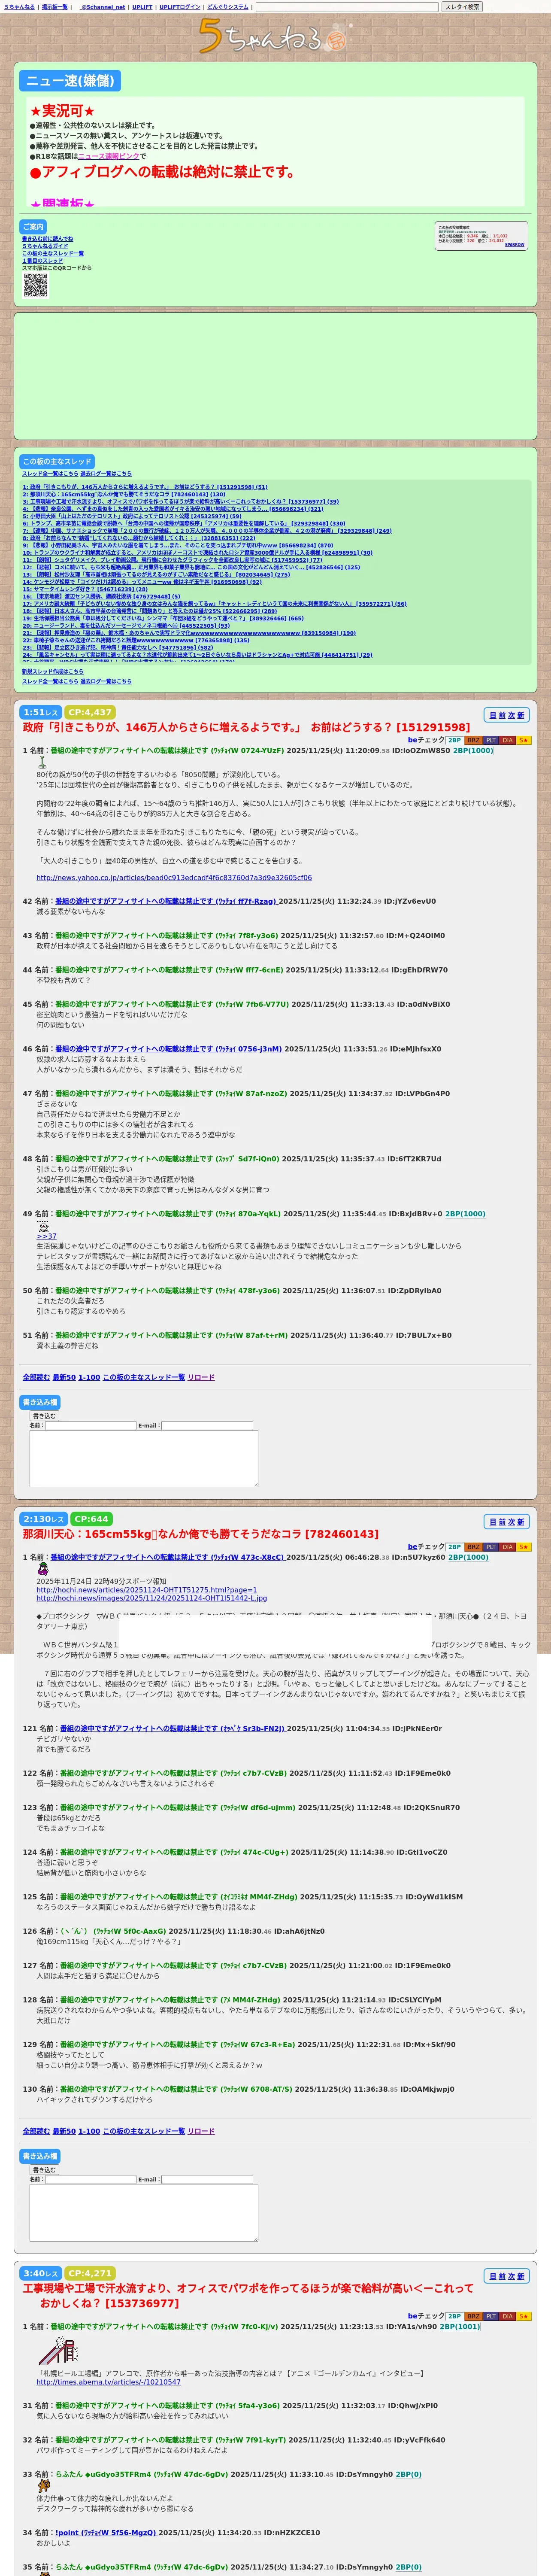Click the PLT badge in the 那須川天心 thread header
Screen dimensions: 551x2576
pos(491,1547)
